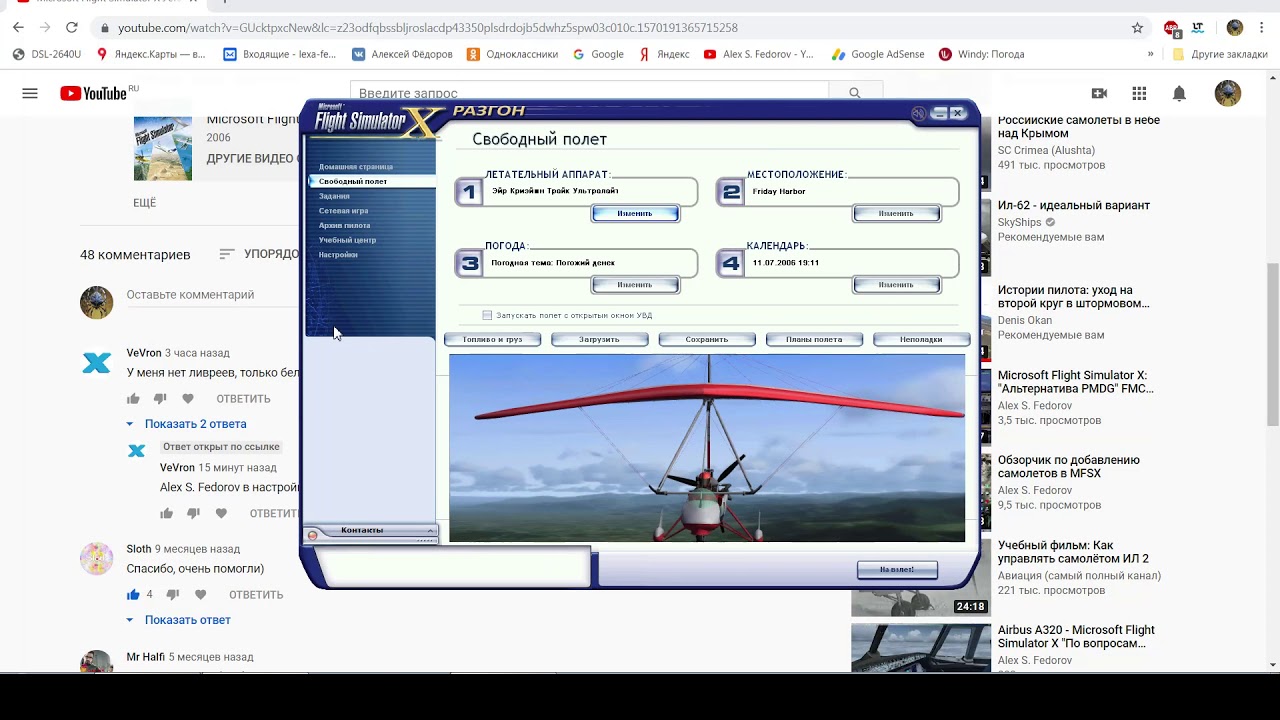Go back with the browser back arrow
1280x720 pixels.
click(18, 27)
